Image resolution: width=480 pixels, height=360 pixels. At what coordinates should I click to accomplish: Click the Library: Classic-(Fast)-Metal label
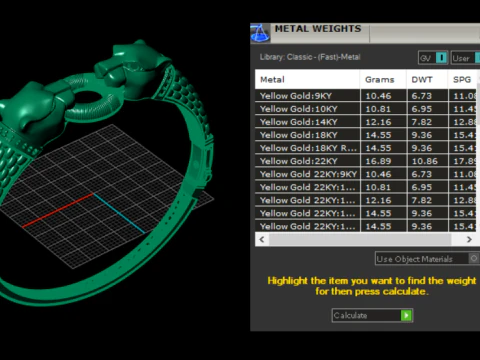tap(310, 57)
